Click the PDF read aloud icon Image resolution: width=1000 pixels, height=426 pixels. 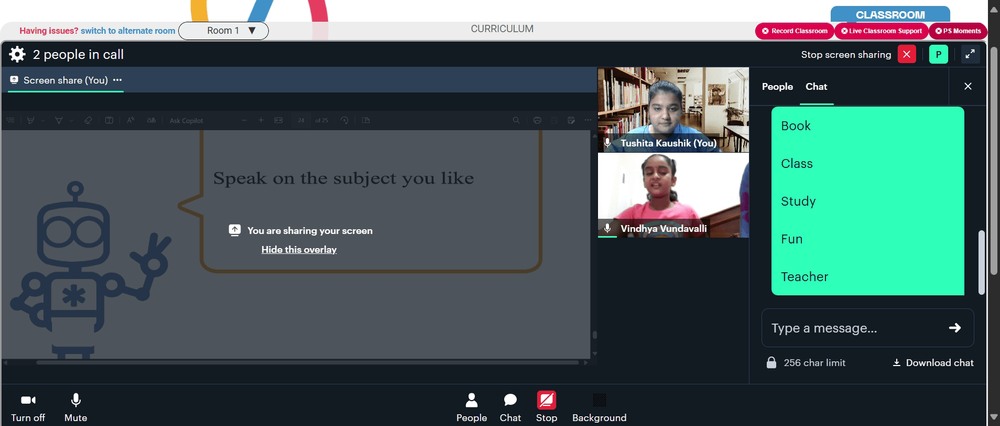click(130, 120)
